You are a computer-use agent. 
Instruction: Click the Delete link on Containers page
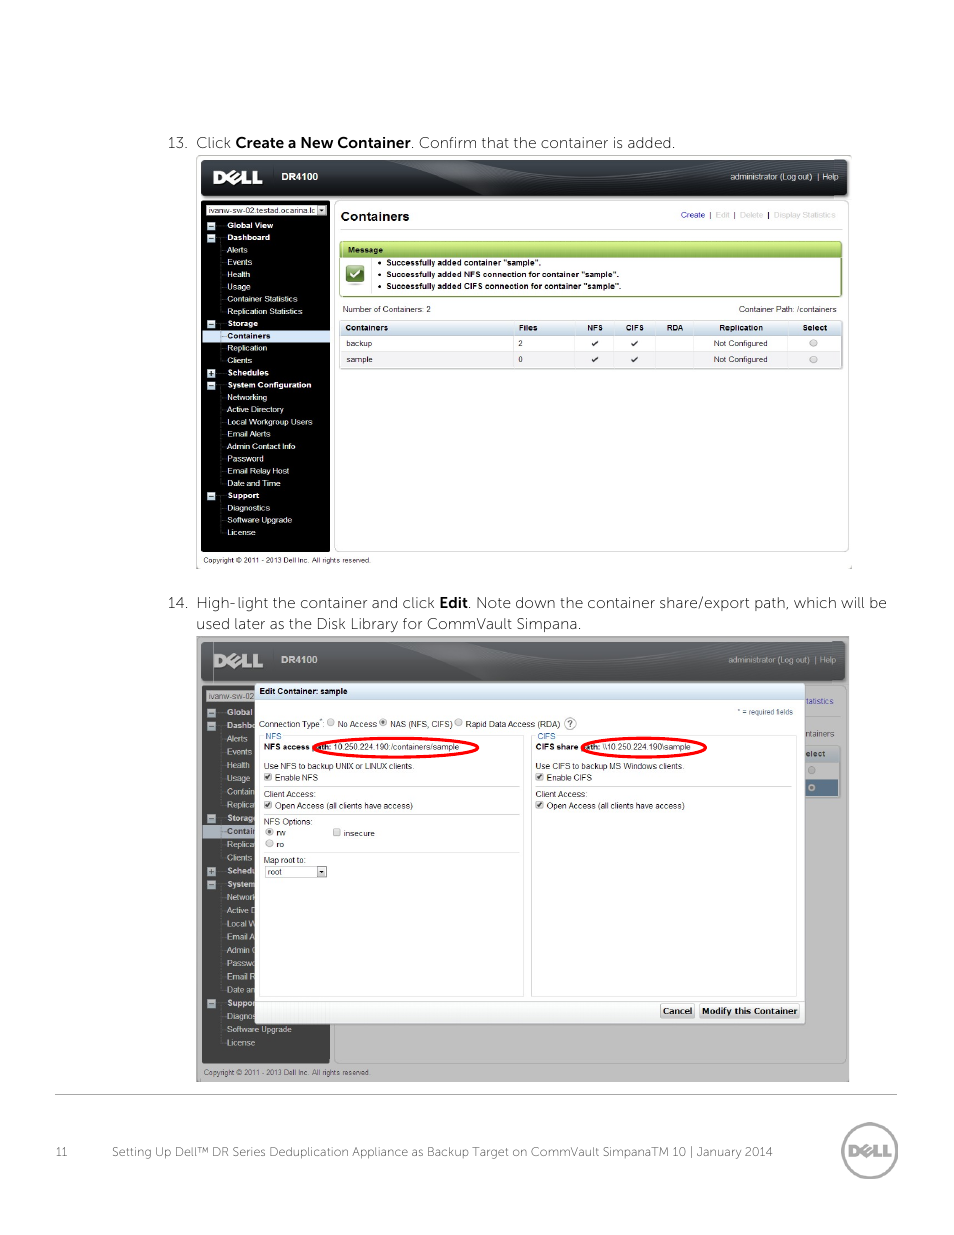[751, 215]
